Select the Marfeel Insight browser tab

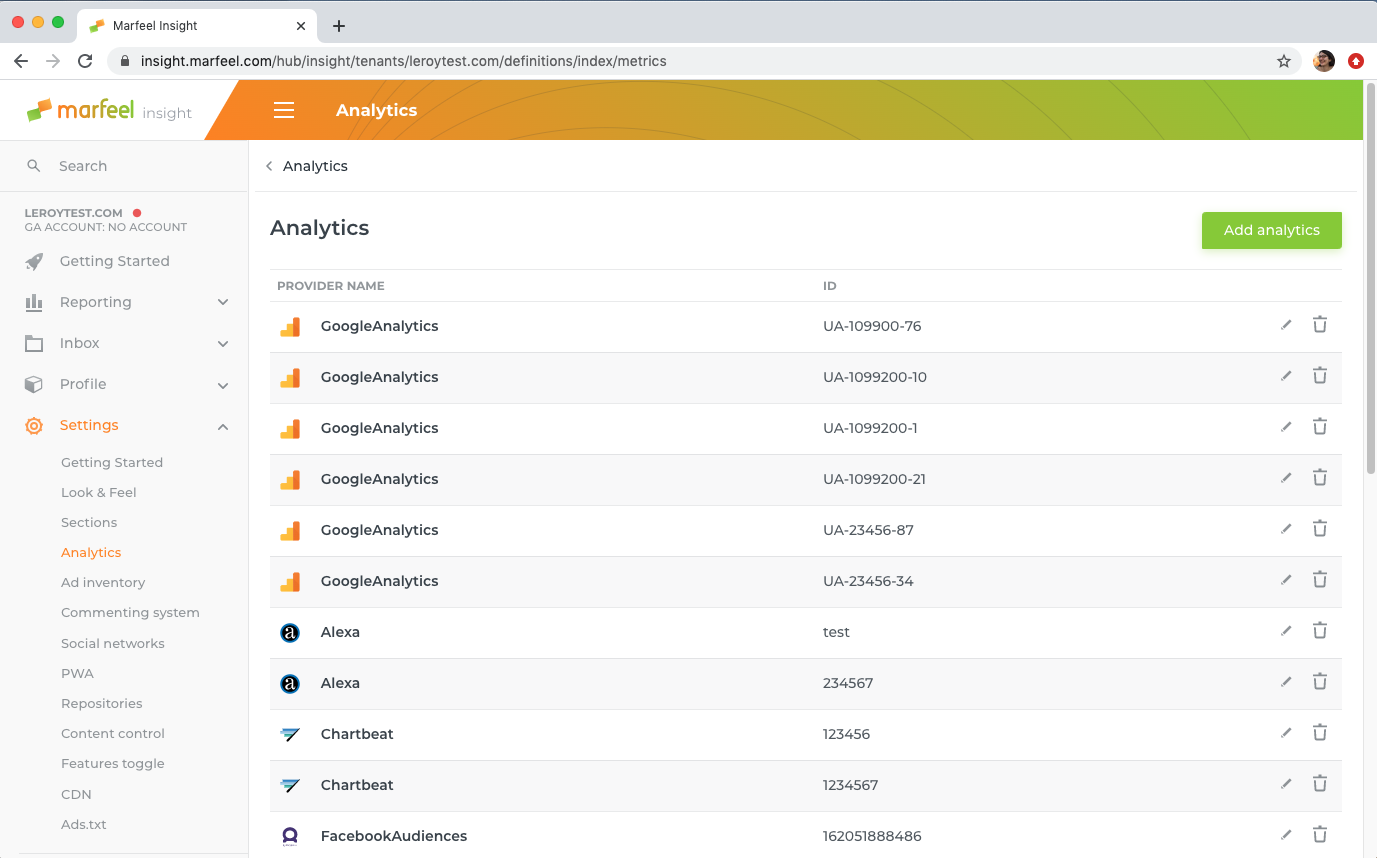tap(195, 26)
